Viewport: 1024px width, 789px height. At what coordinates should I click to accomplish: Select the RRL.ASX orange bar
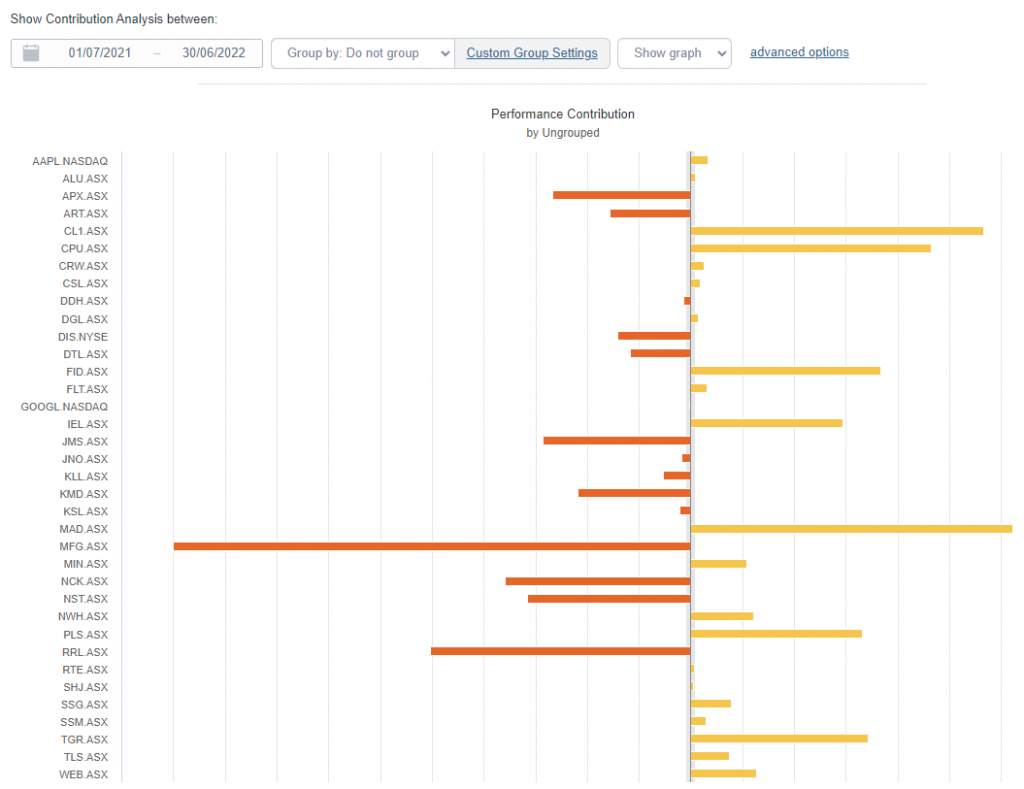[560, 651]
